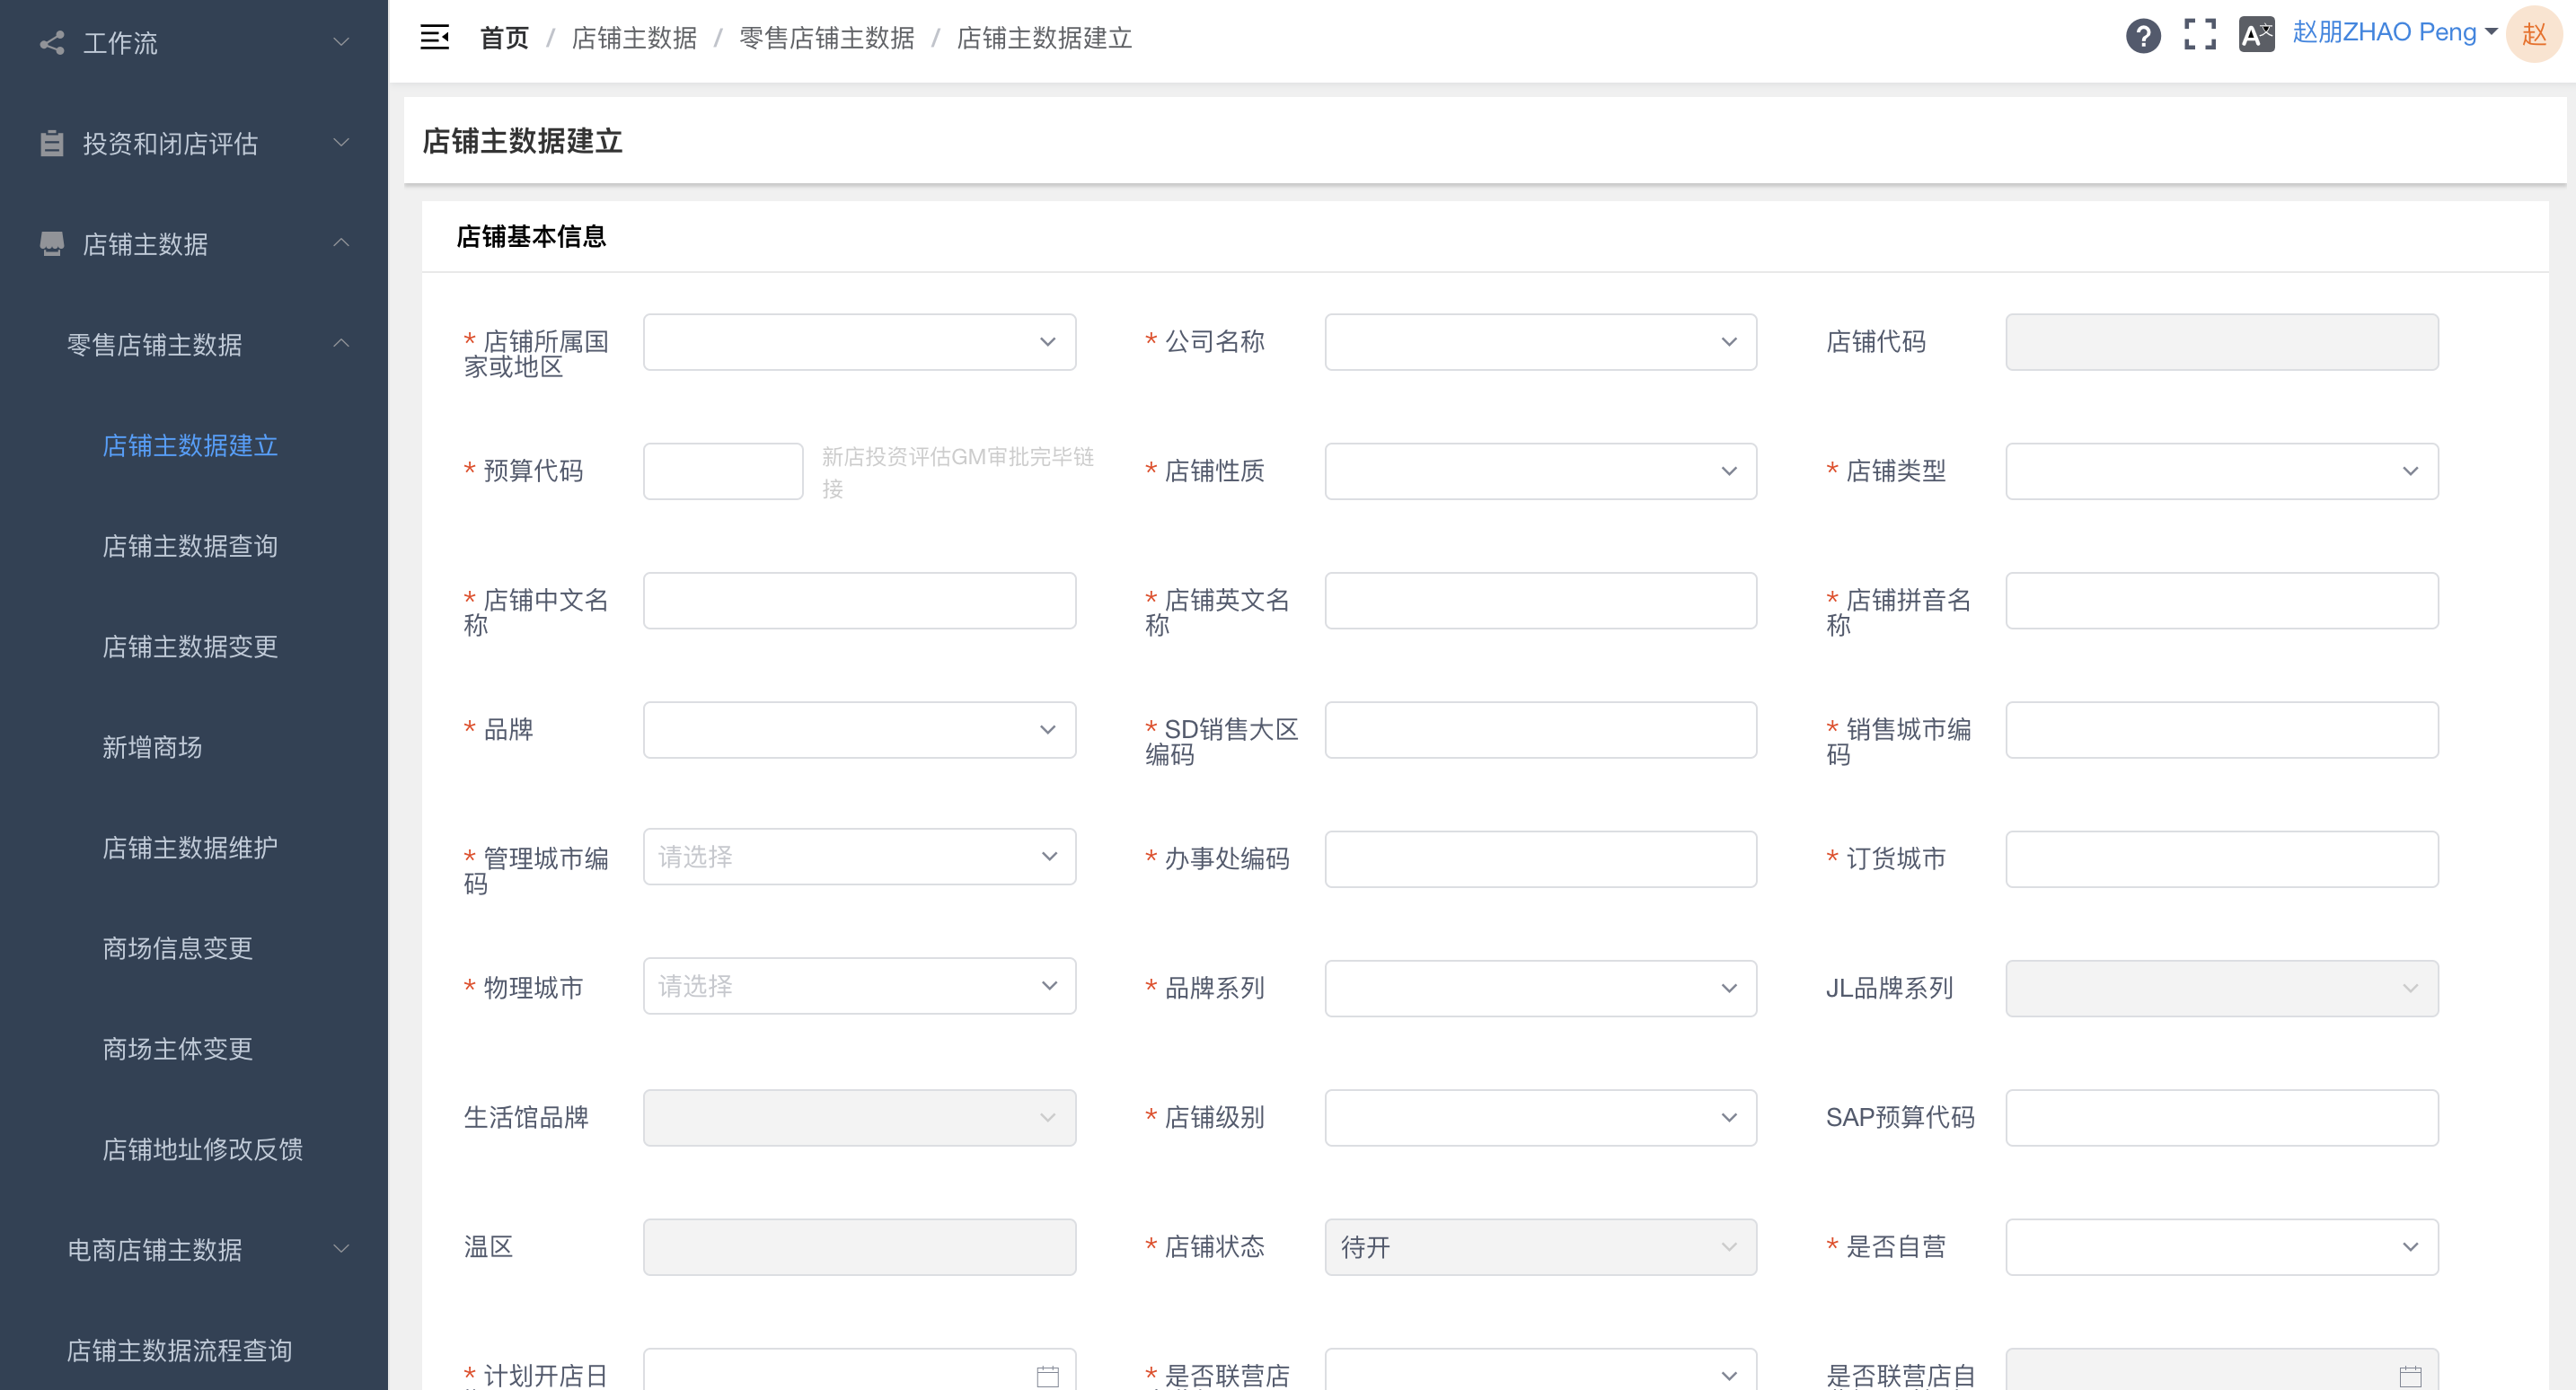Toggle fullscreen mode icon
The width and height of the screenshot is (2576, 1390).
point(2200,35)
